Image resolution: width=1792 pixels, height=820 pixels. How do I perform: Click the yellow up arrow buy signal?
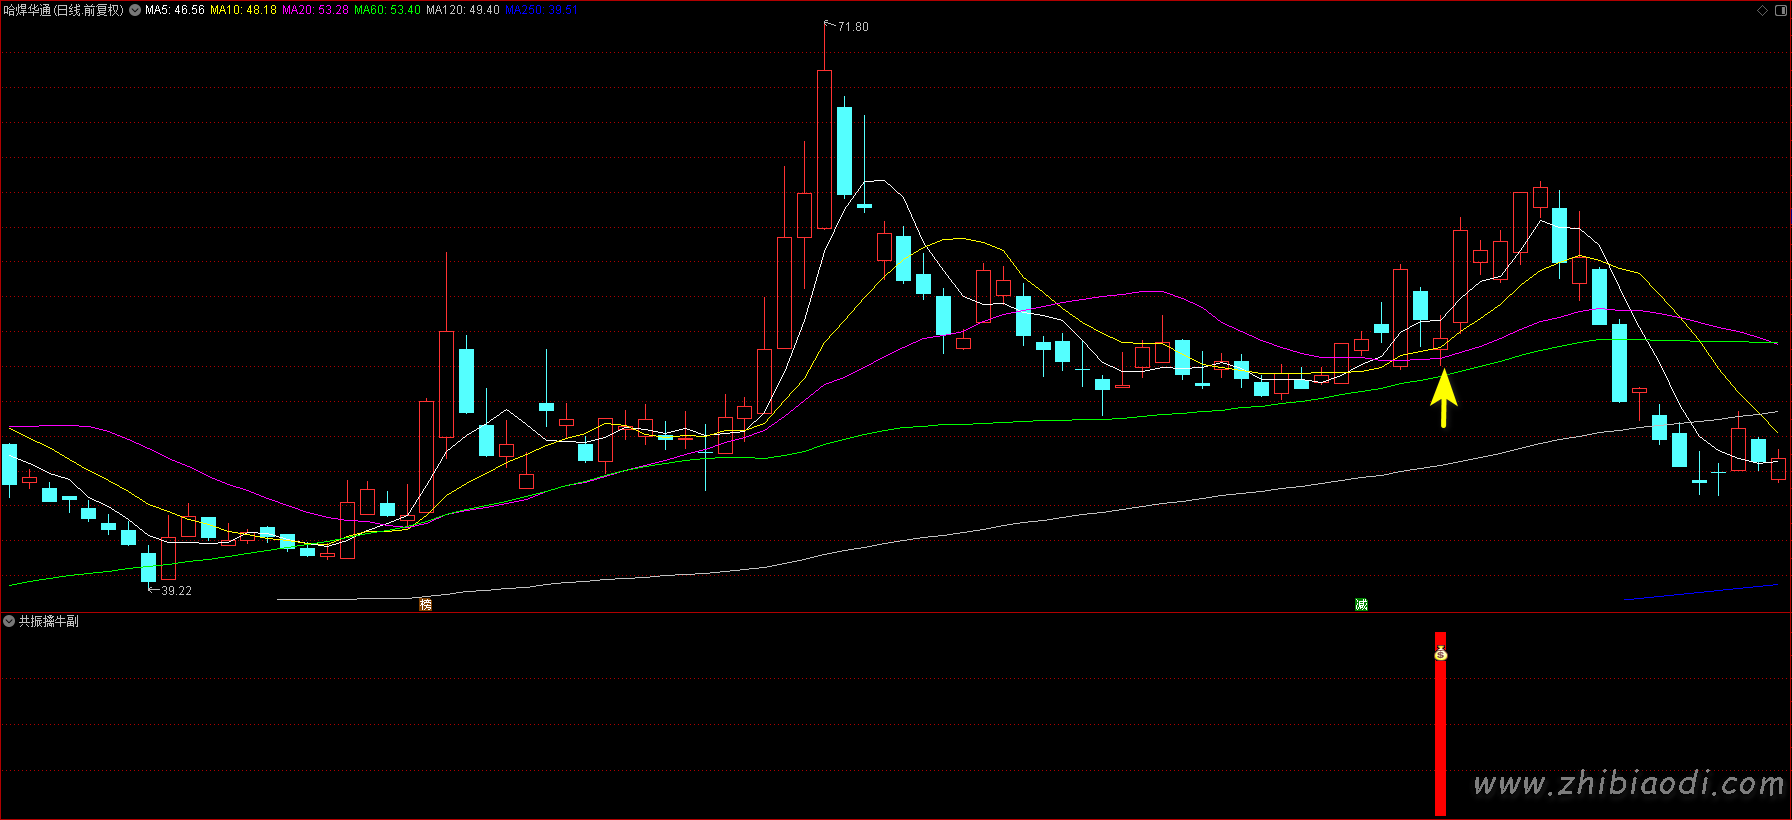point(1443,398)
